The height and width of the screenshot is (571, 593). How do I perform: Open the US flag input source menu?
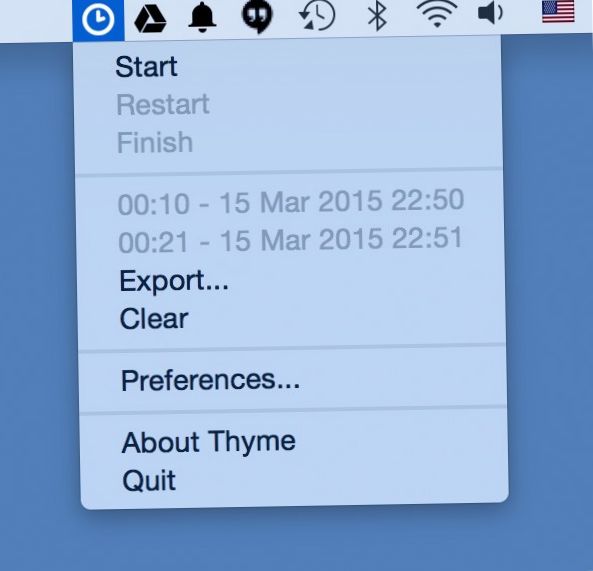click(558, 11)
